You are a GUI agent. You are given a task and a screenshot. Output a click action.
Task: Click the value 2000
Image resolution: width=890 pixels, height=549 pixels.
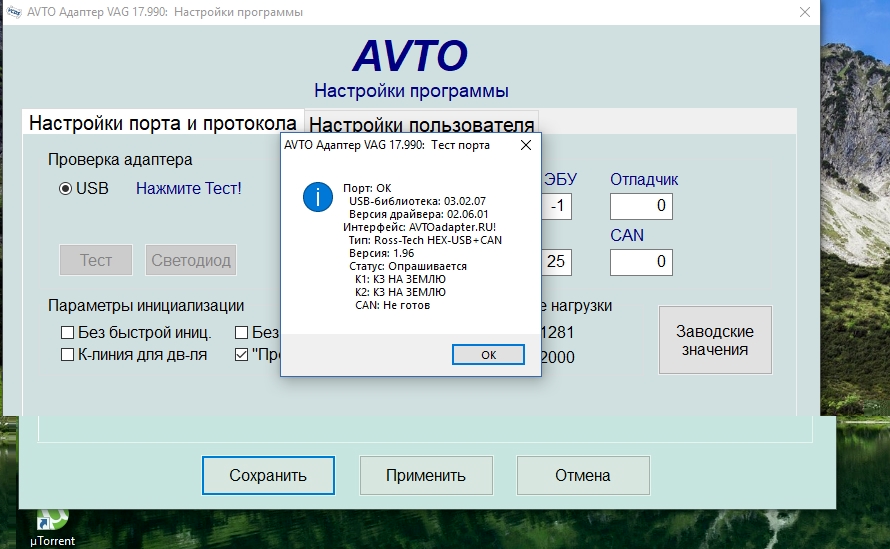coord(557,357)
